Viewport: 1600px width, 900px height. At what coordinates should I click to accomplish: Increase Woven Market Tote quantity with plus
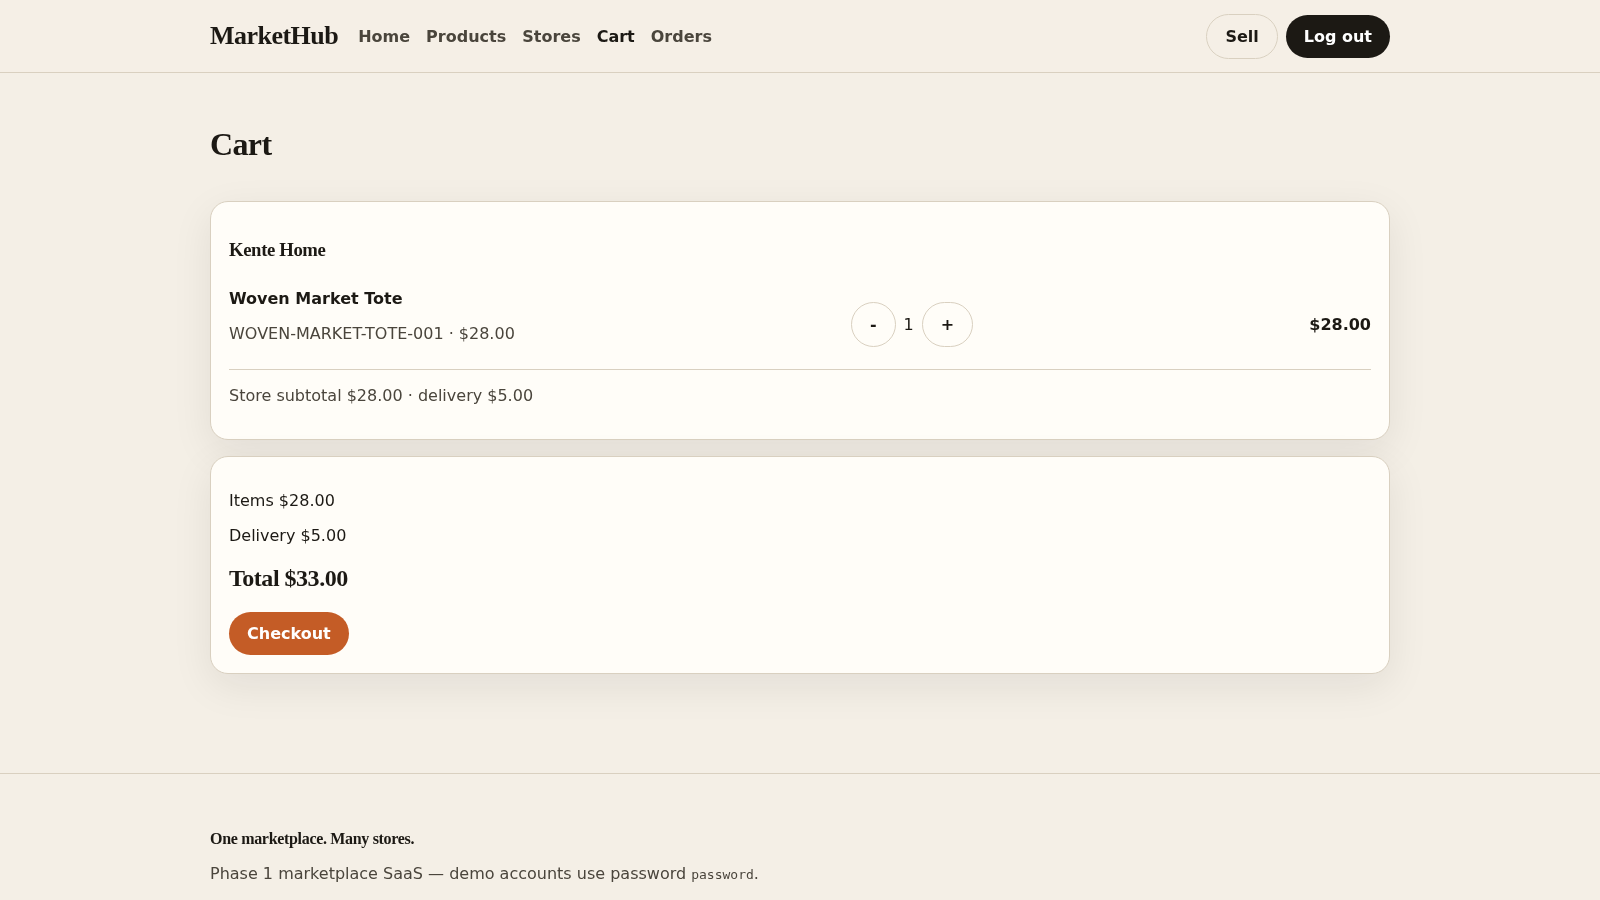(947, 324)
